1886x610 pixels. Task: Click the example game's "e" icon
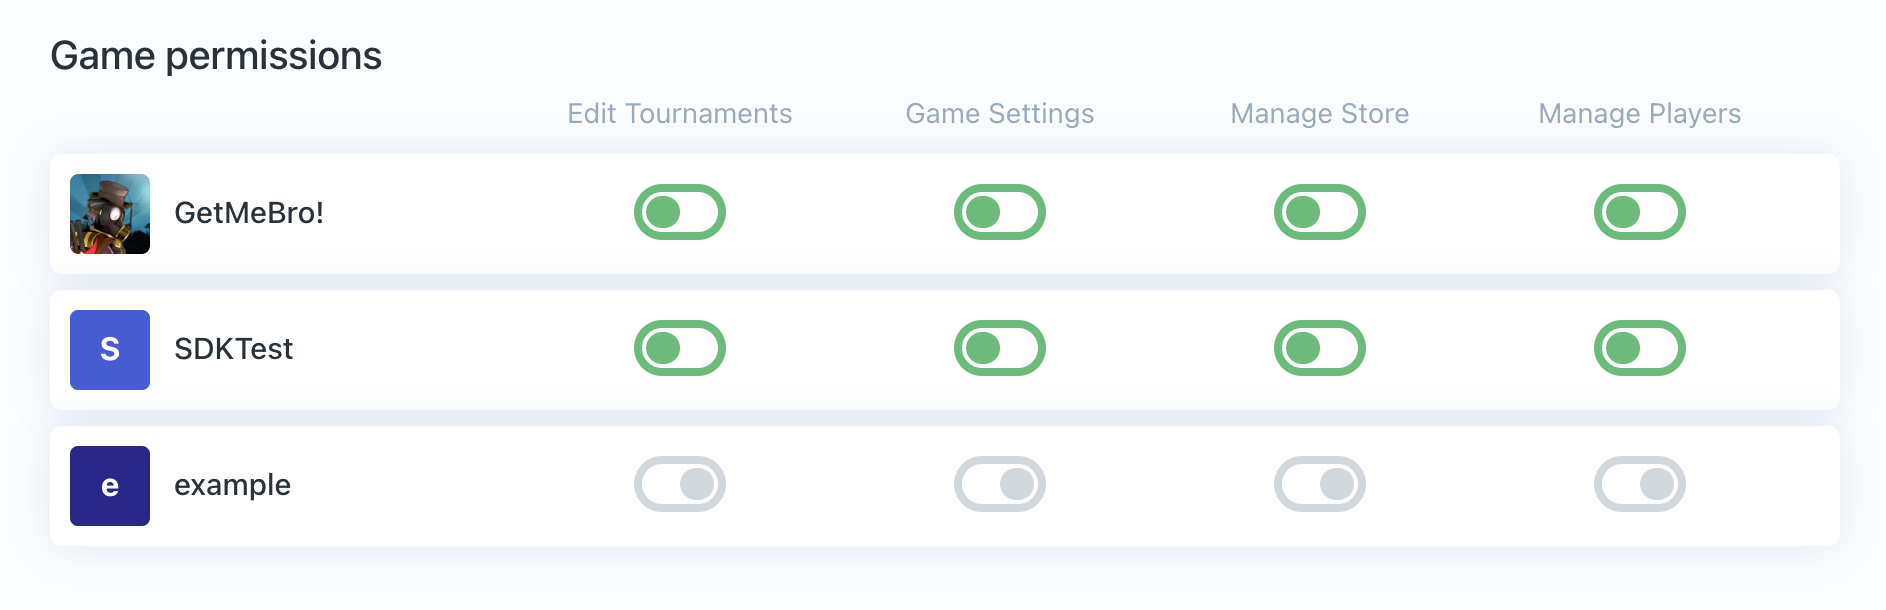click(110, 486)
